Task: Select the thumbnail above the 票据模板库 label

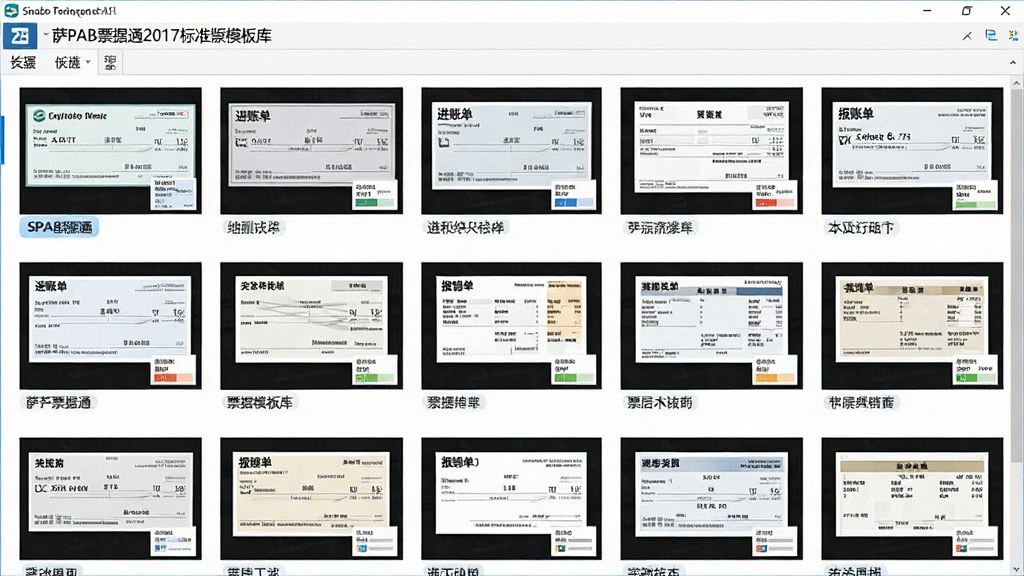Action: coord(312,326)
